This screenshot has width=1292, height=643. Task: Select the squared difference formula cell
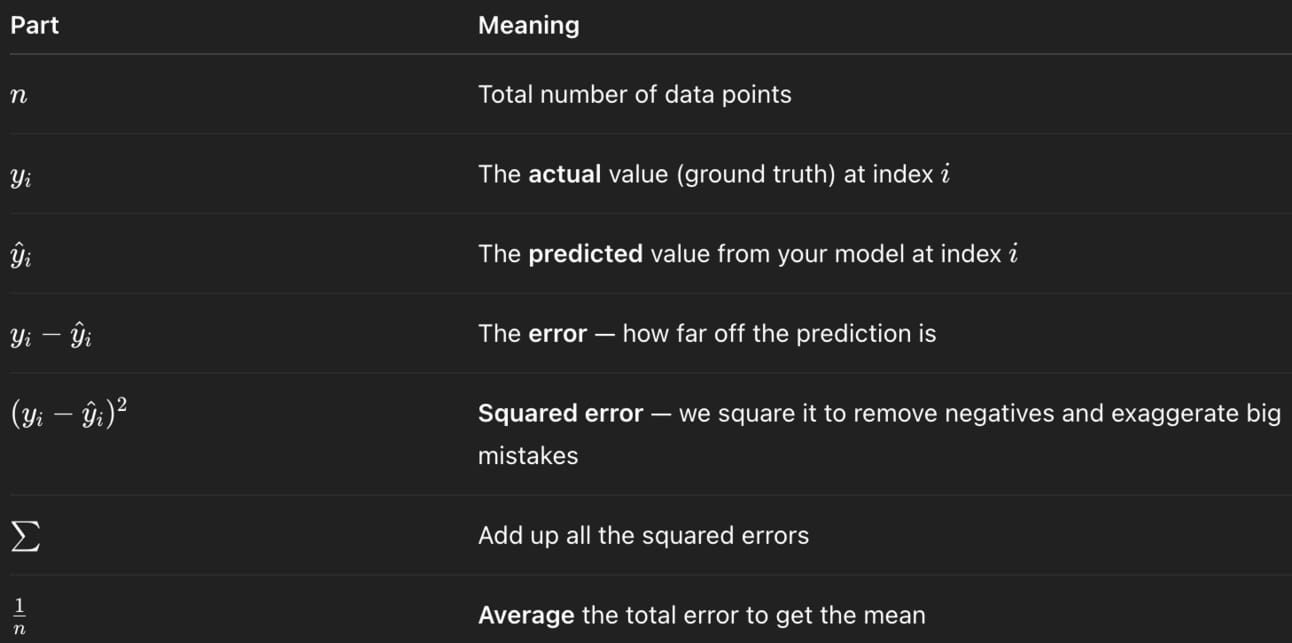click(68, 413)
